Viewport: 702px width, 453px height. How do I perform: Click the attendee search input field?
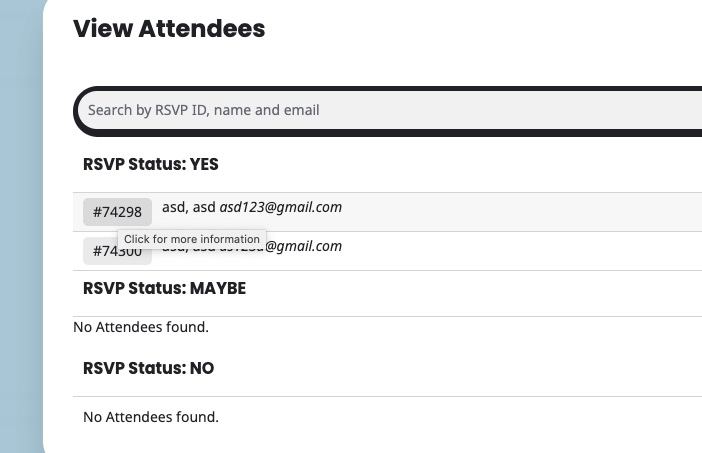390,110
